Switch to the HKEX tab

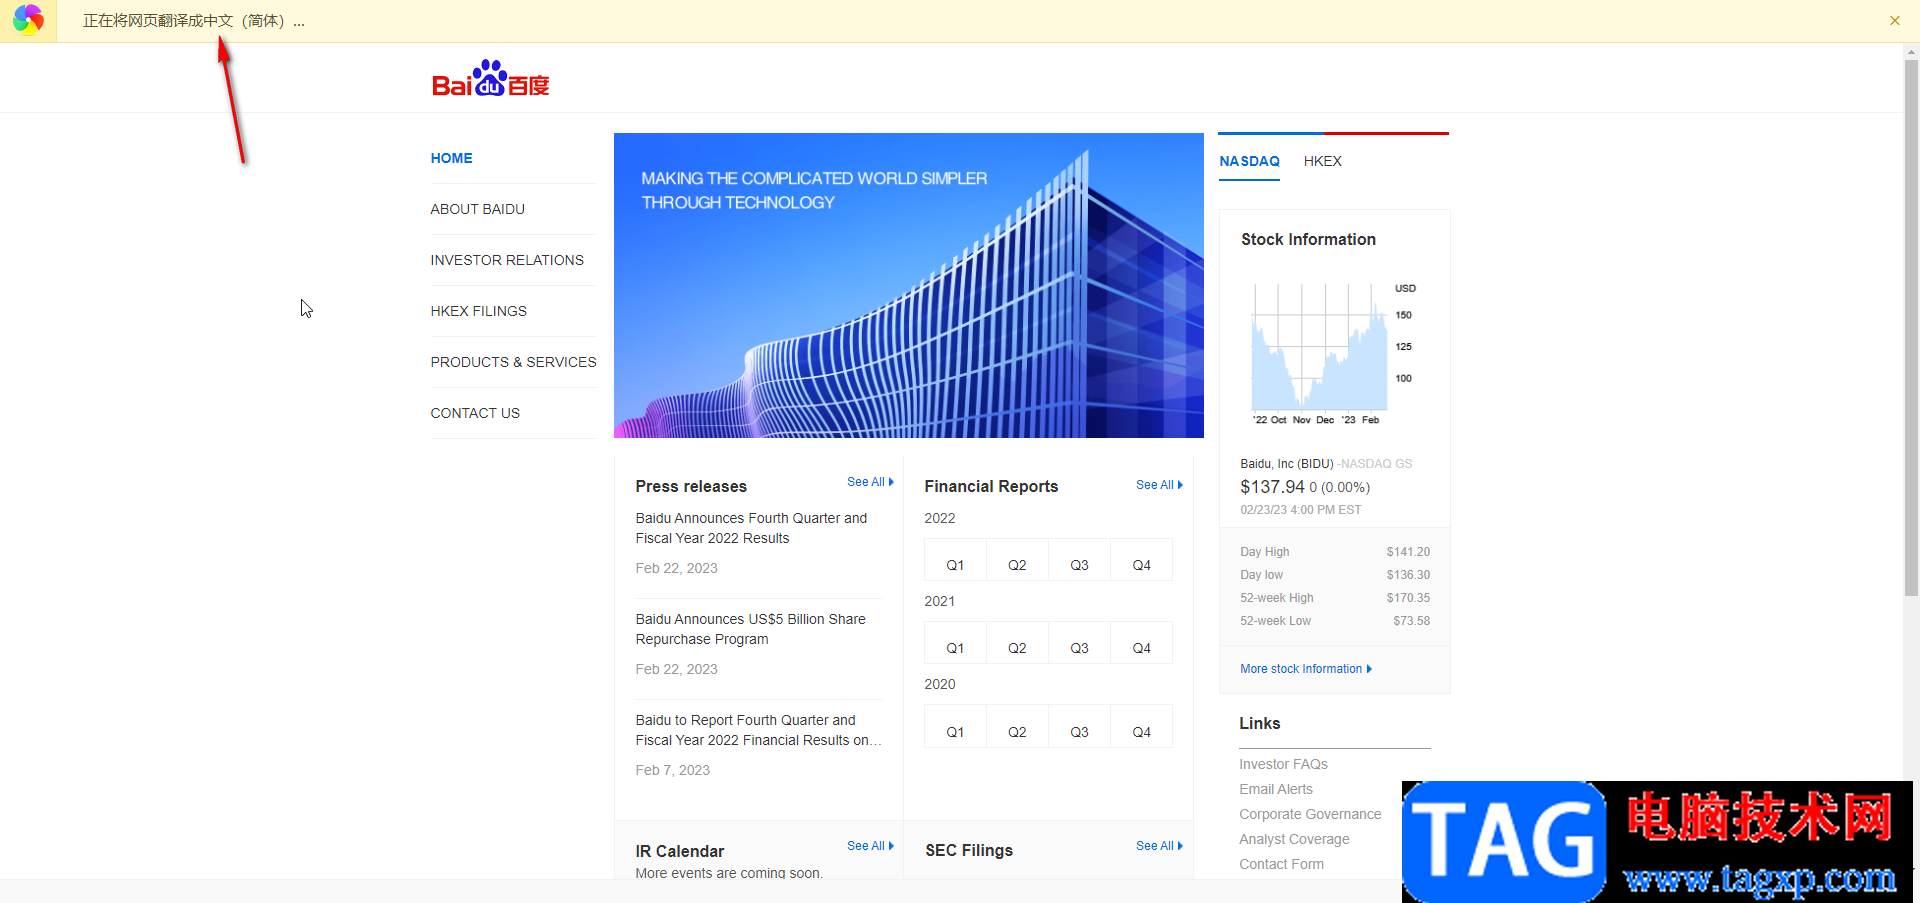pos(1323,161)
